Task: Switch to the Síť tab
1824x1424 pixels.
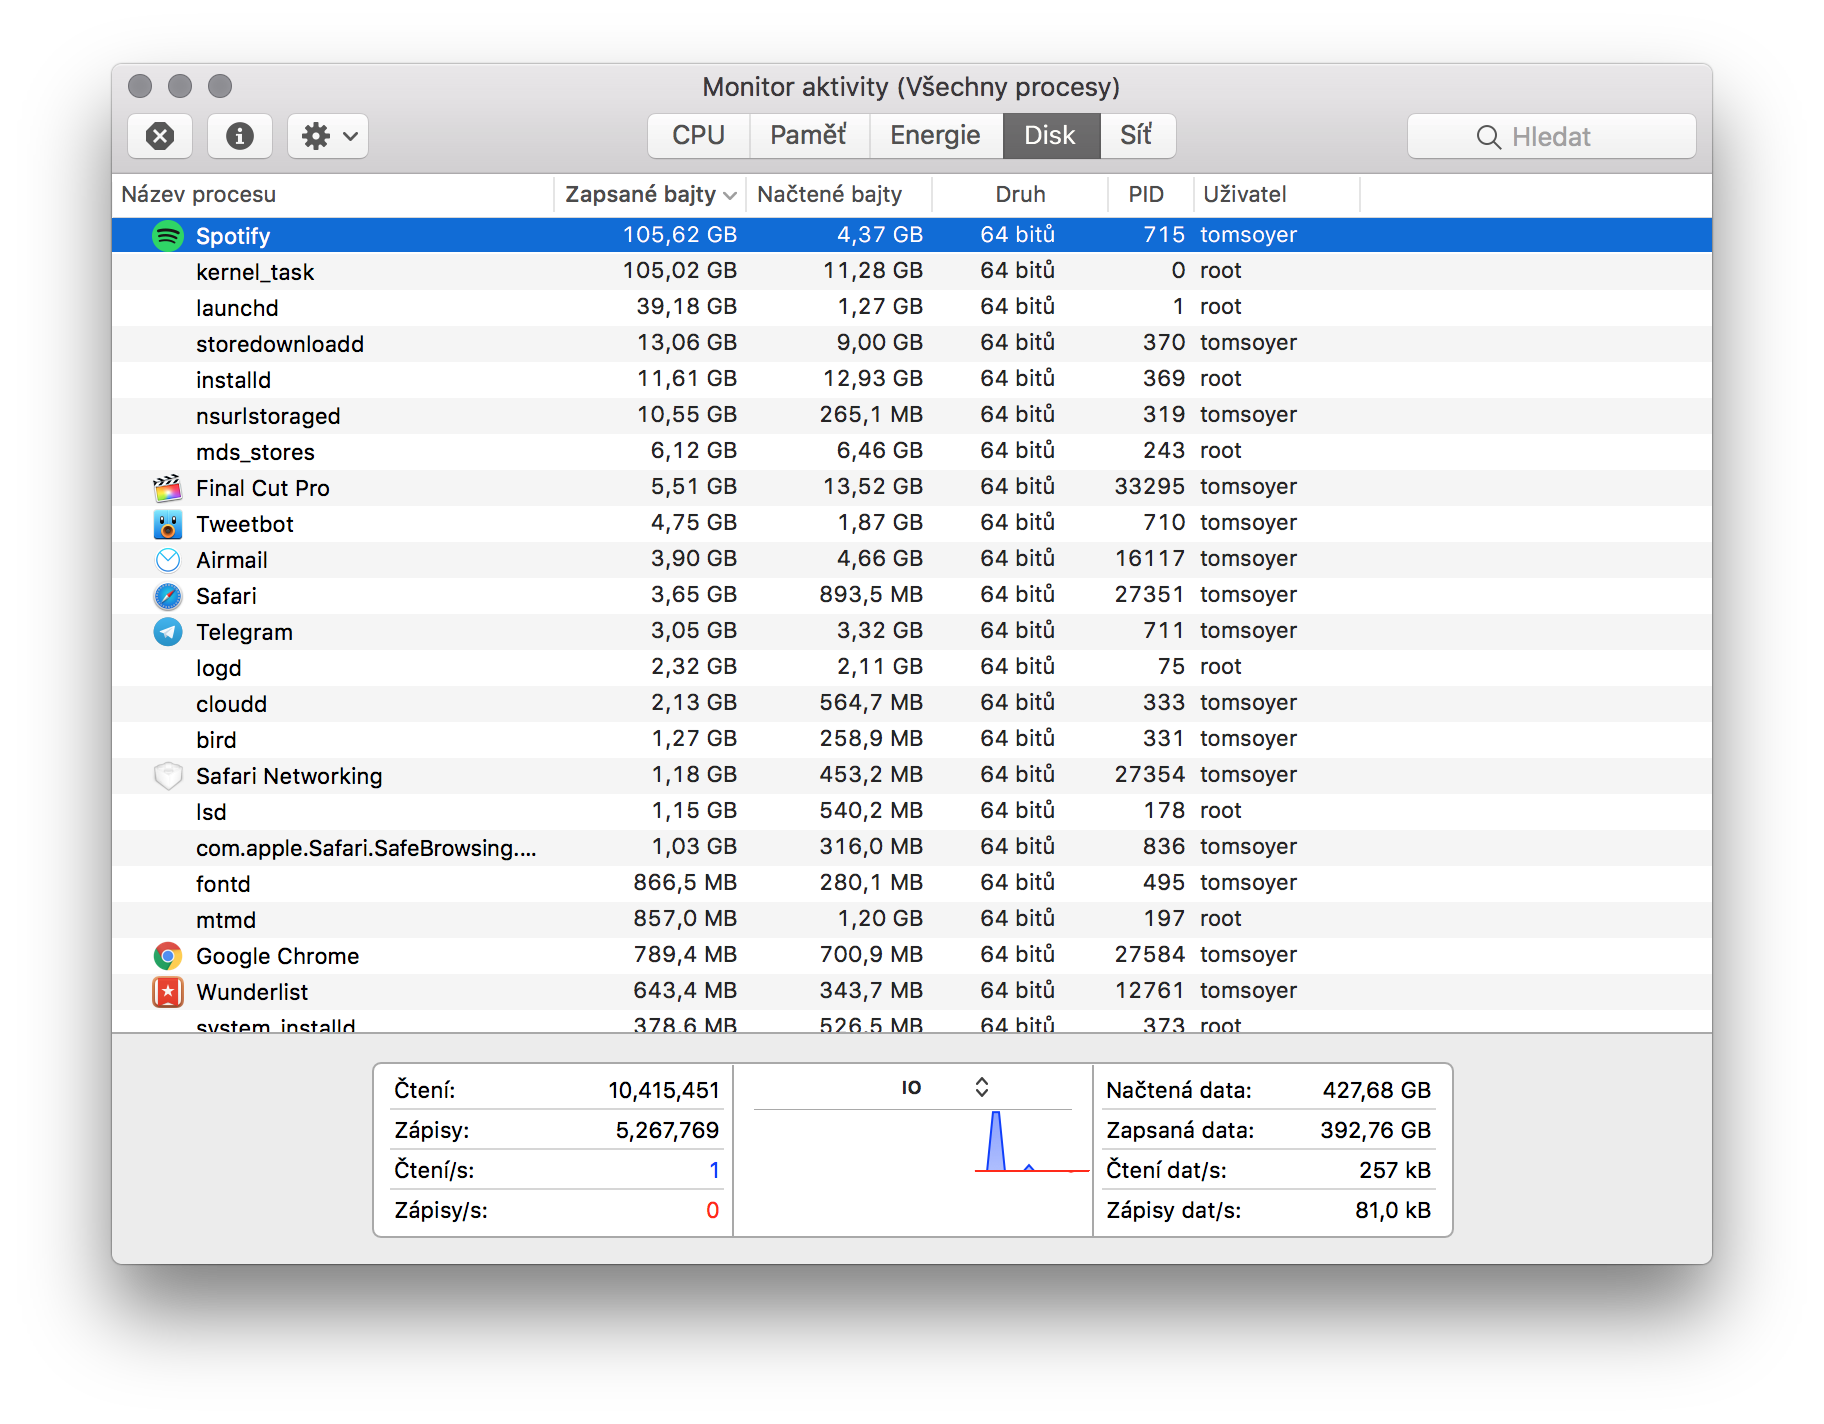Action: pos(1137,135)
